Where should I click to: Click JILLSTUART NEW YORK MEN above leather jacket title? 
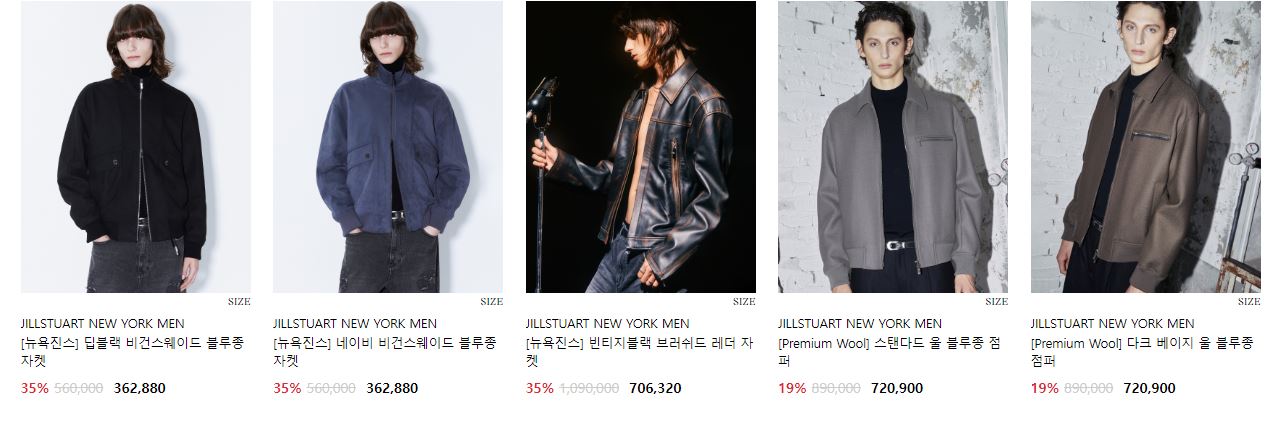click(607, 324)
